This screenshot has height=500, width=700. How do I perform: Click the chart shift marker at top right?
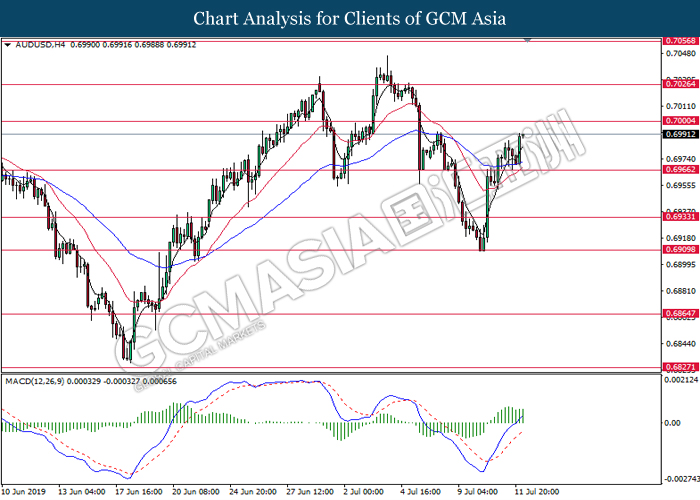tap(528, 40)
